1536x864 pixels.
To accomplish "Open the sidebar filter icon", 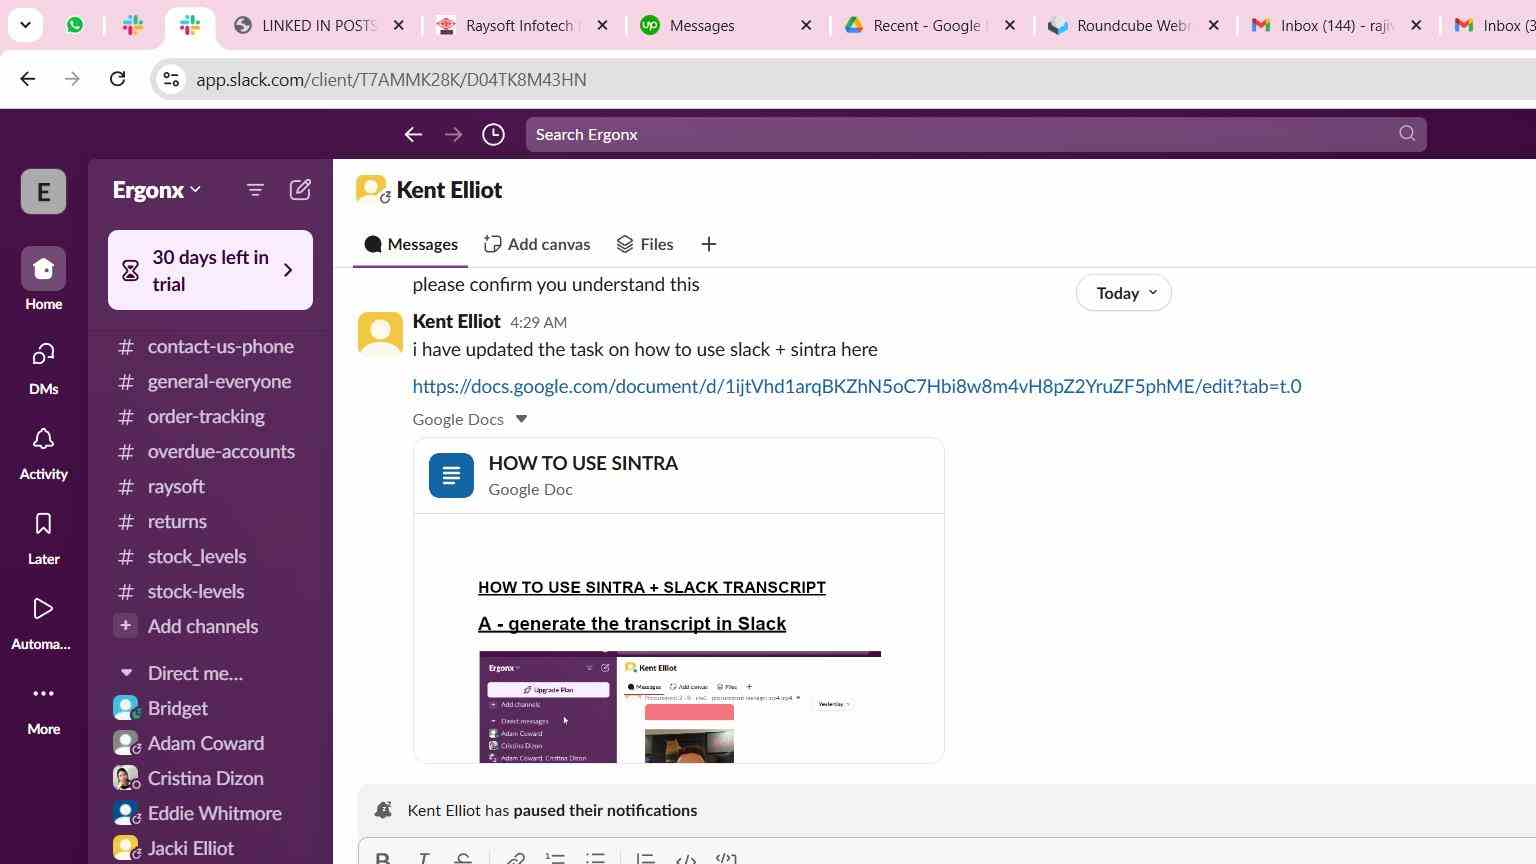I will (255, 189).
